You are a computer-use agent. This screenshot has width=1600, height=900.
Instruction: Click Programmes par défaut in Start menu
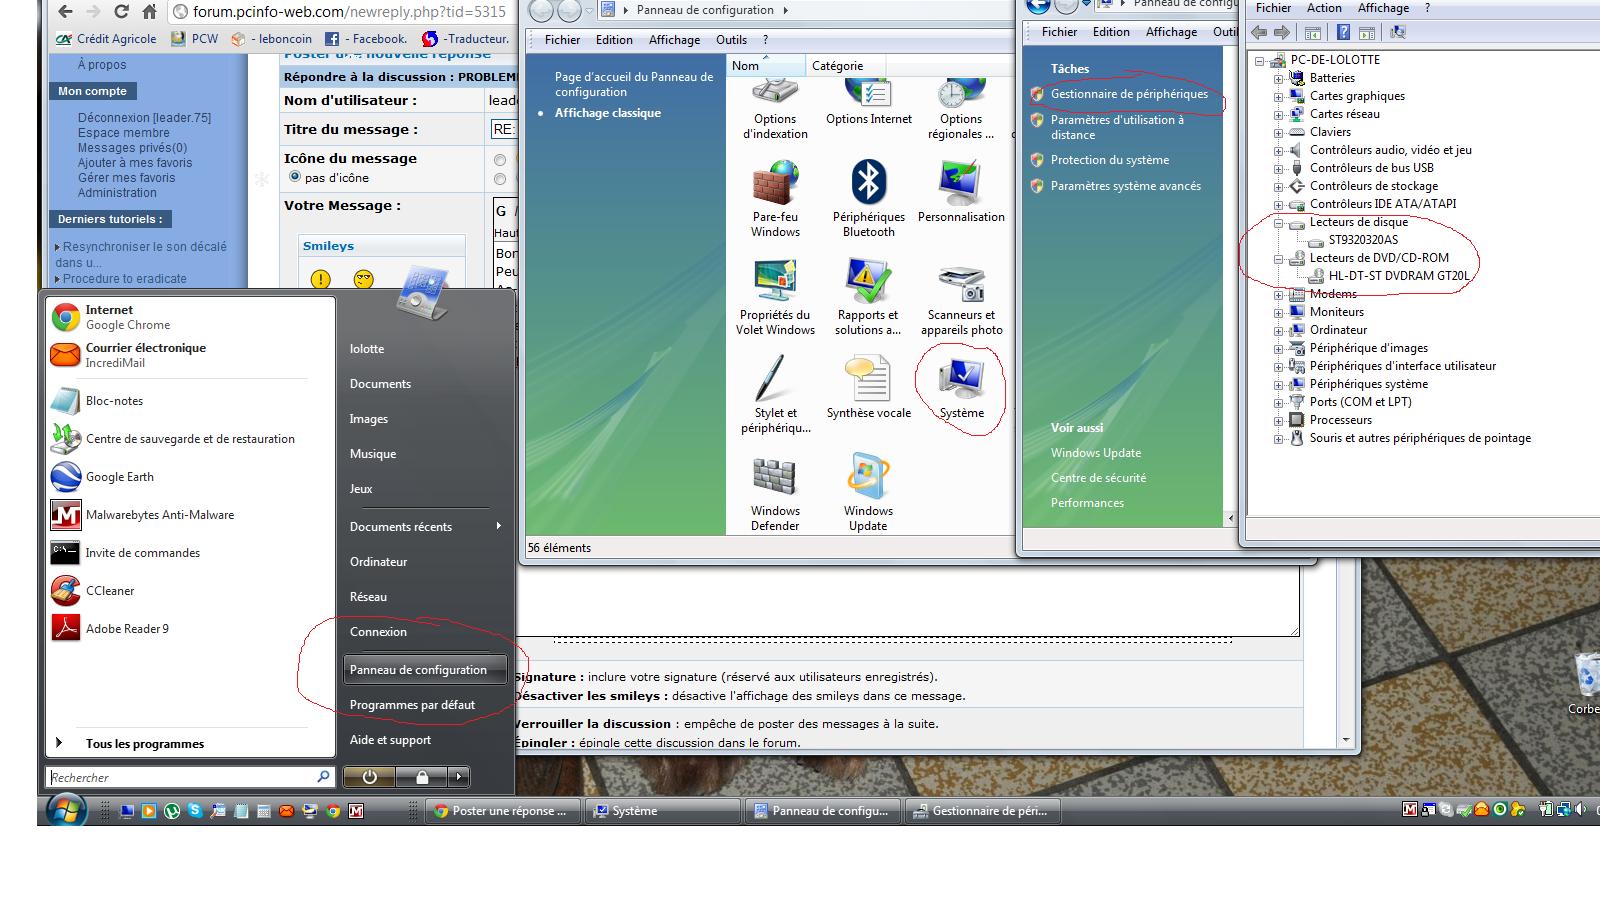tap(412, 705)
